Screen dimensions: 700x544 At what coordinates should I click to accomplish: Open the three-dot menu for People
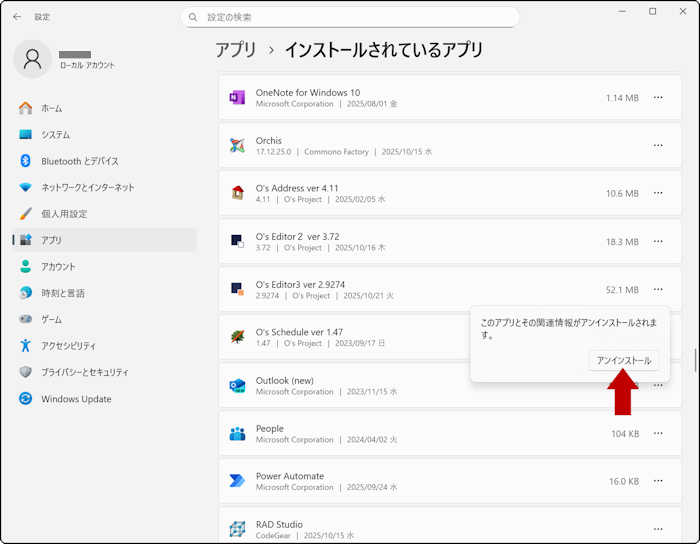[x=658, y=433]
